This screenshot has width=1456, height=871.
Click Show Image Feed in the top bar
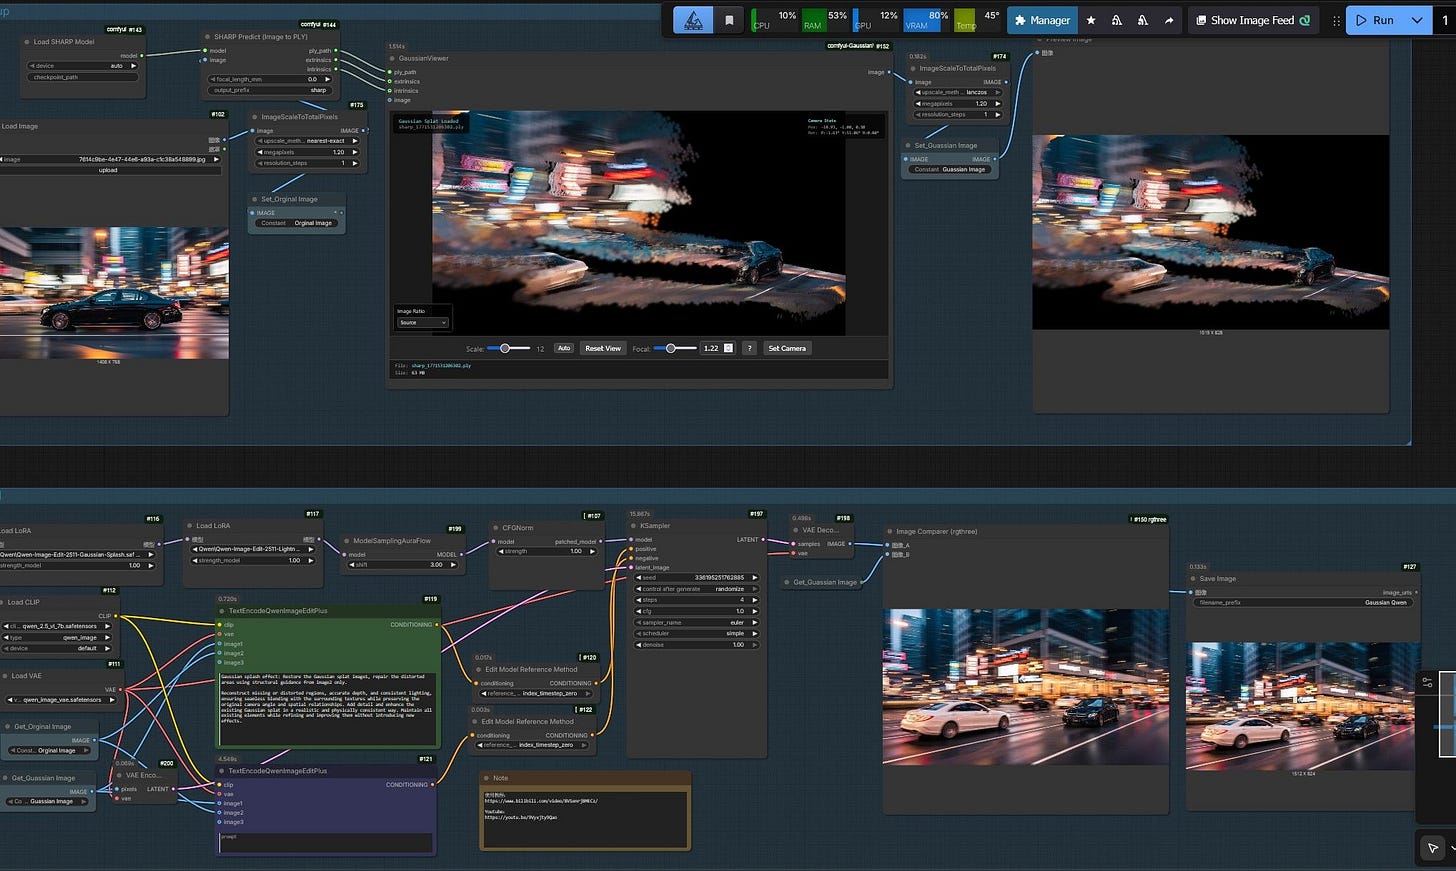tap(1251, 20)
